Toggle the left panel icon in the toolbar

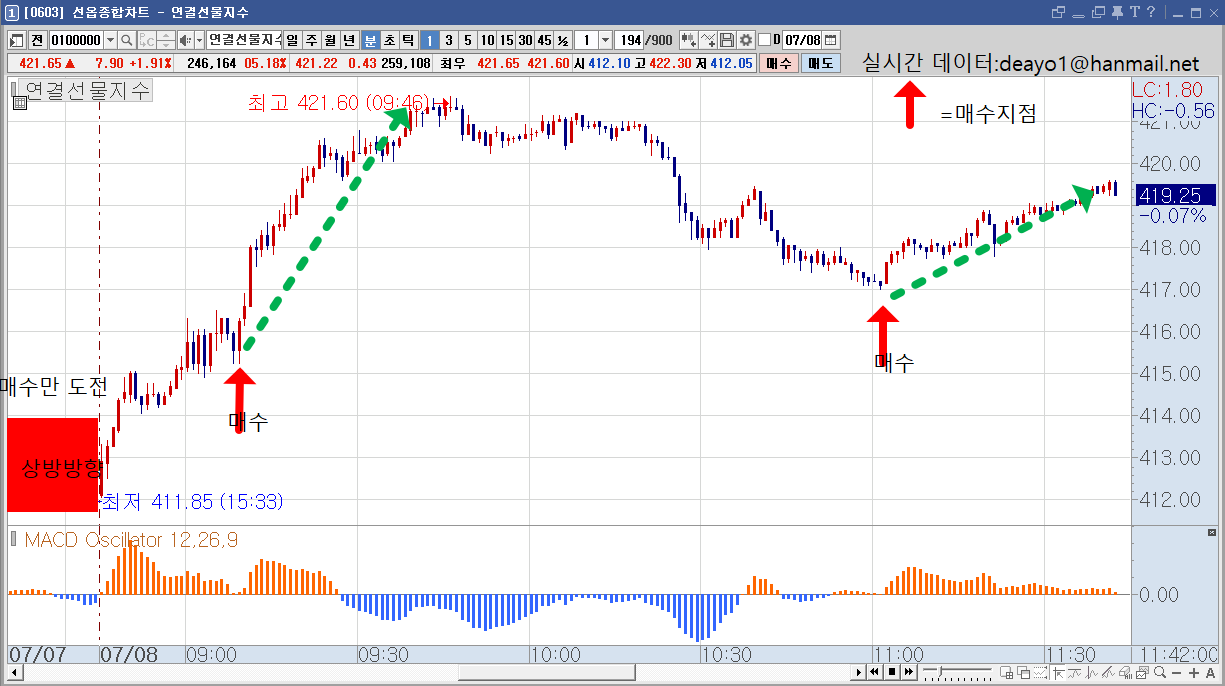point(17,40)
